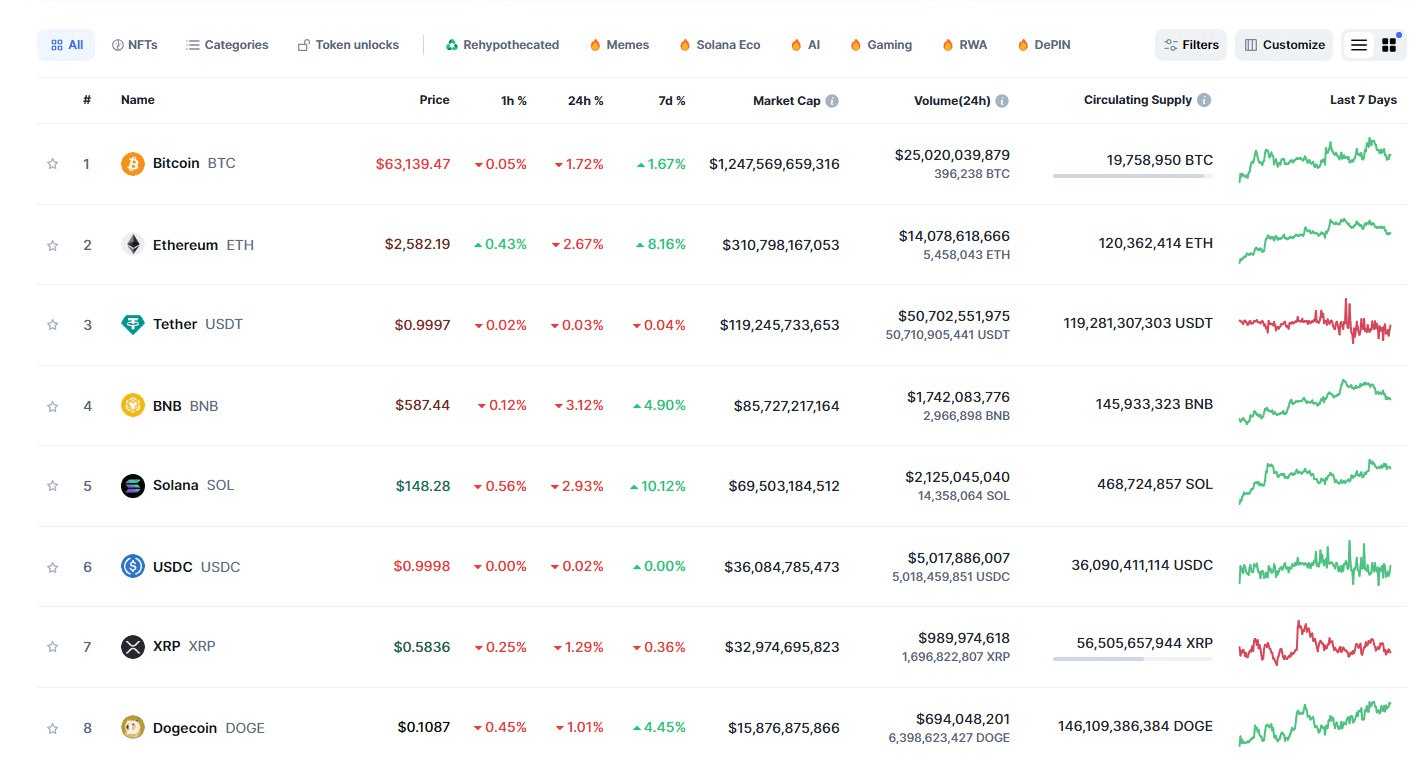Open the Bitcoin BTC coin page
Viewport: 1418px width, 764px height.
point(194,163)
